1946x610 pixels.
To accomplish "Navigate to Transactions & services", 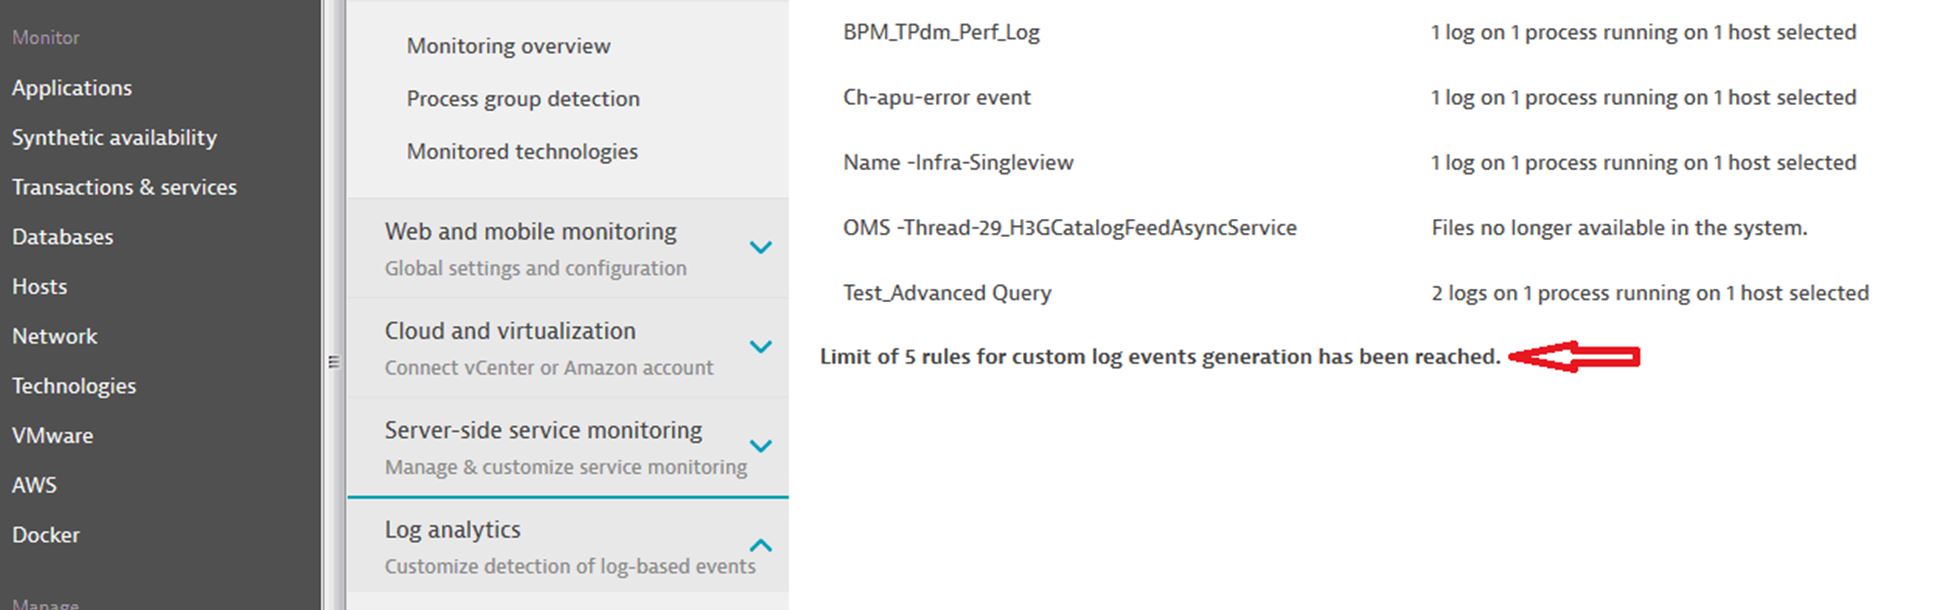I will (124, 187).
